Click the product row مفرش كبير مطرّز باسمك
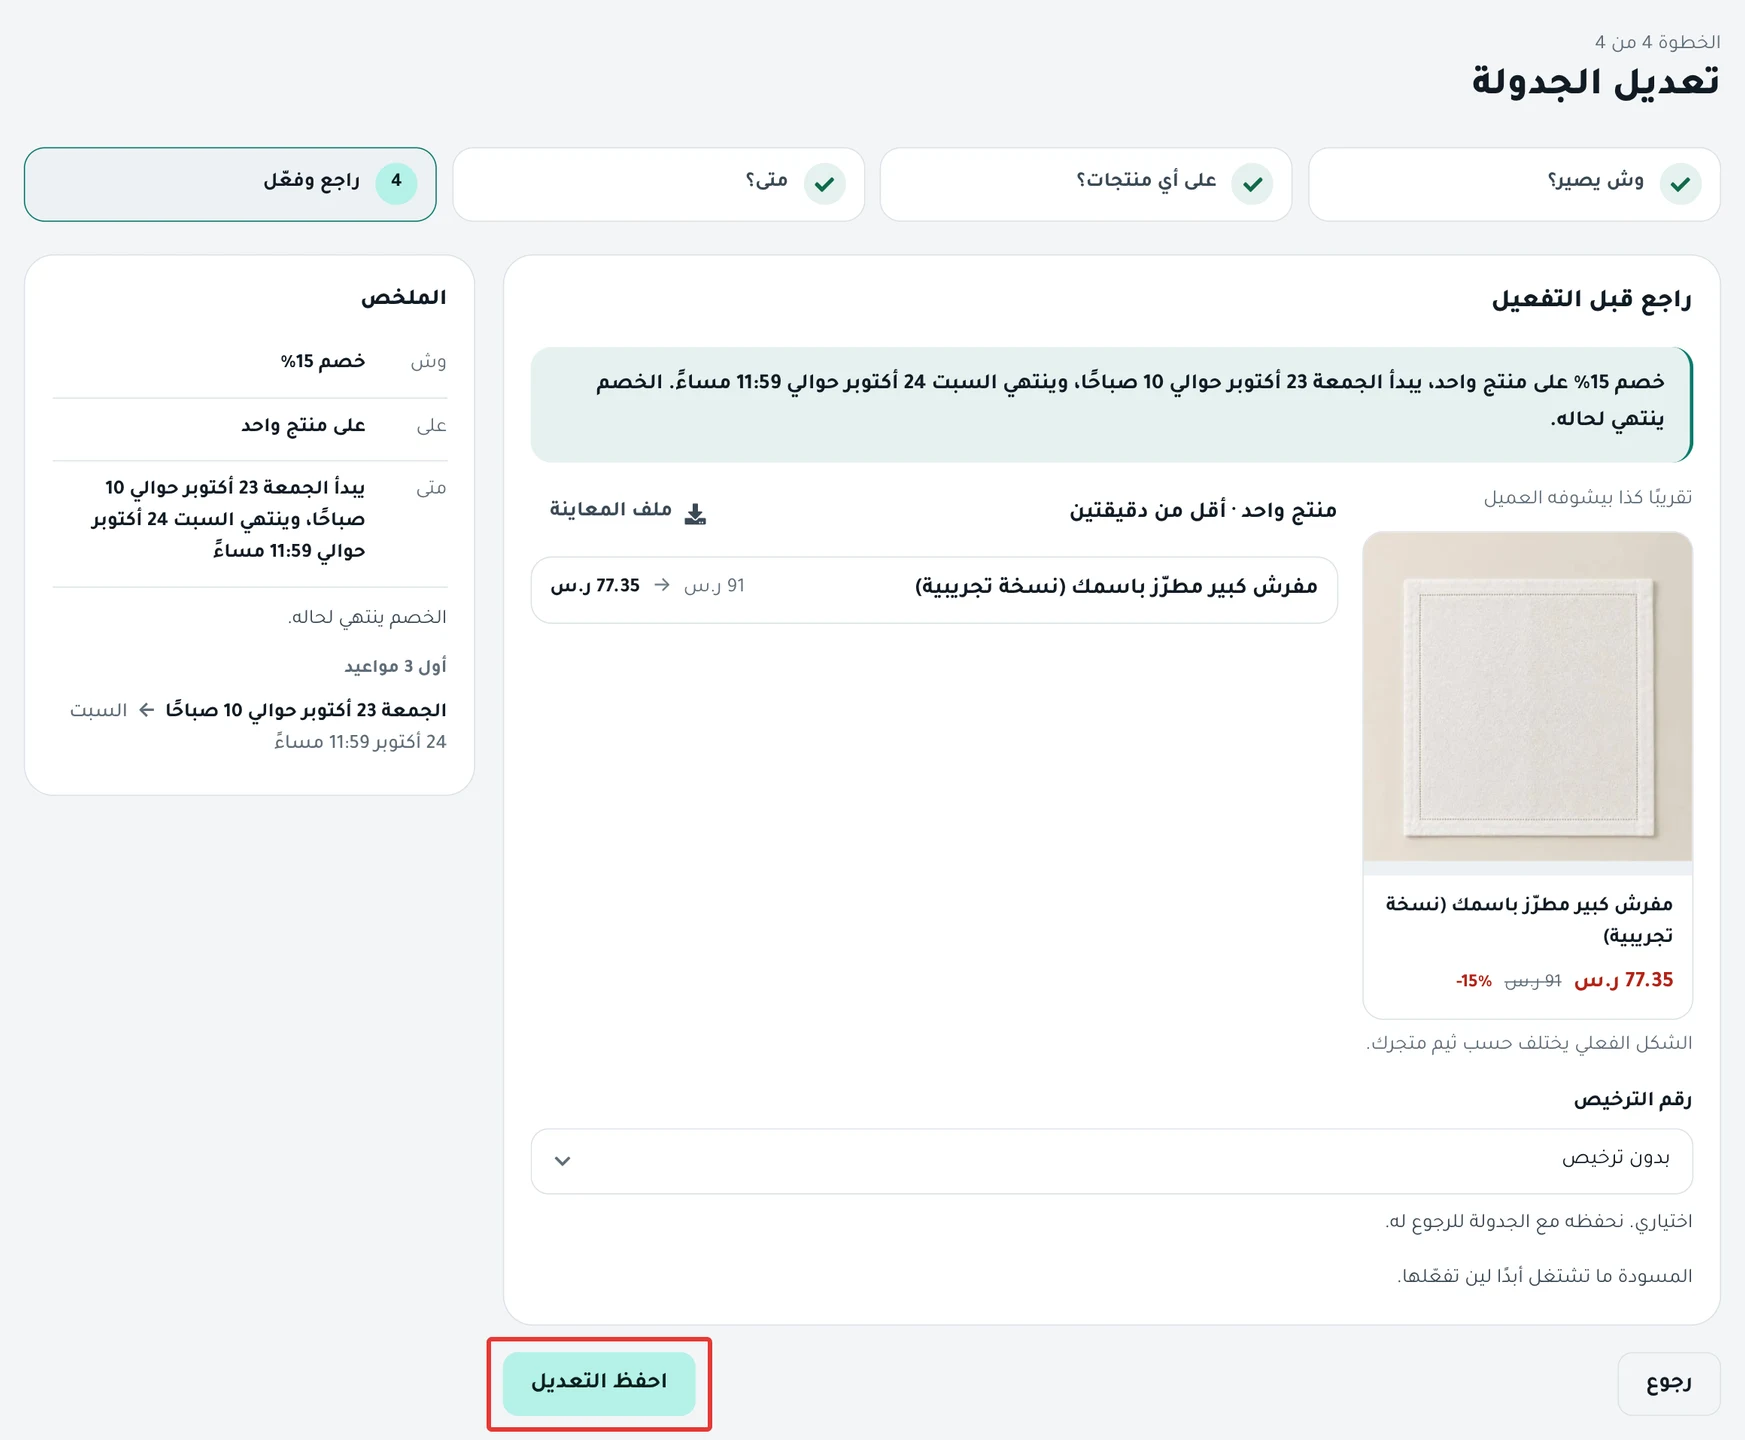Image resolution: width=1745 pixels, height=1440 pixels. click(934, 589)
